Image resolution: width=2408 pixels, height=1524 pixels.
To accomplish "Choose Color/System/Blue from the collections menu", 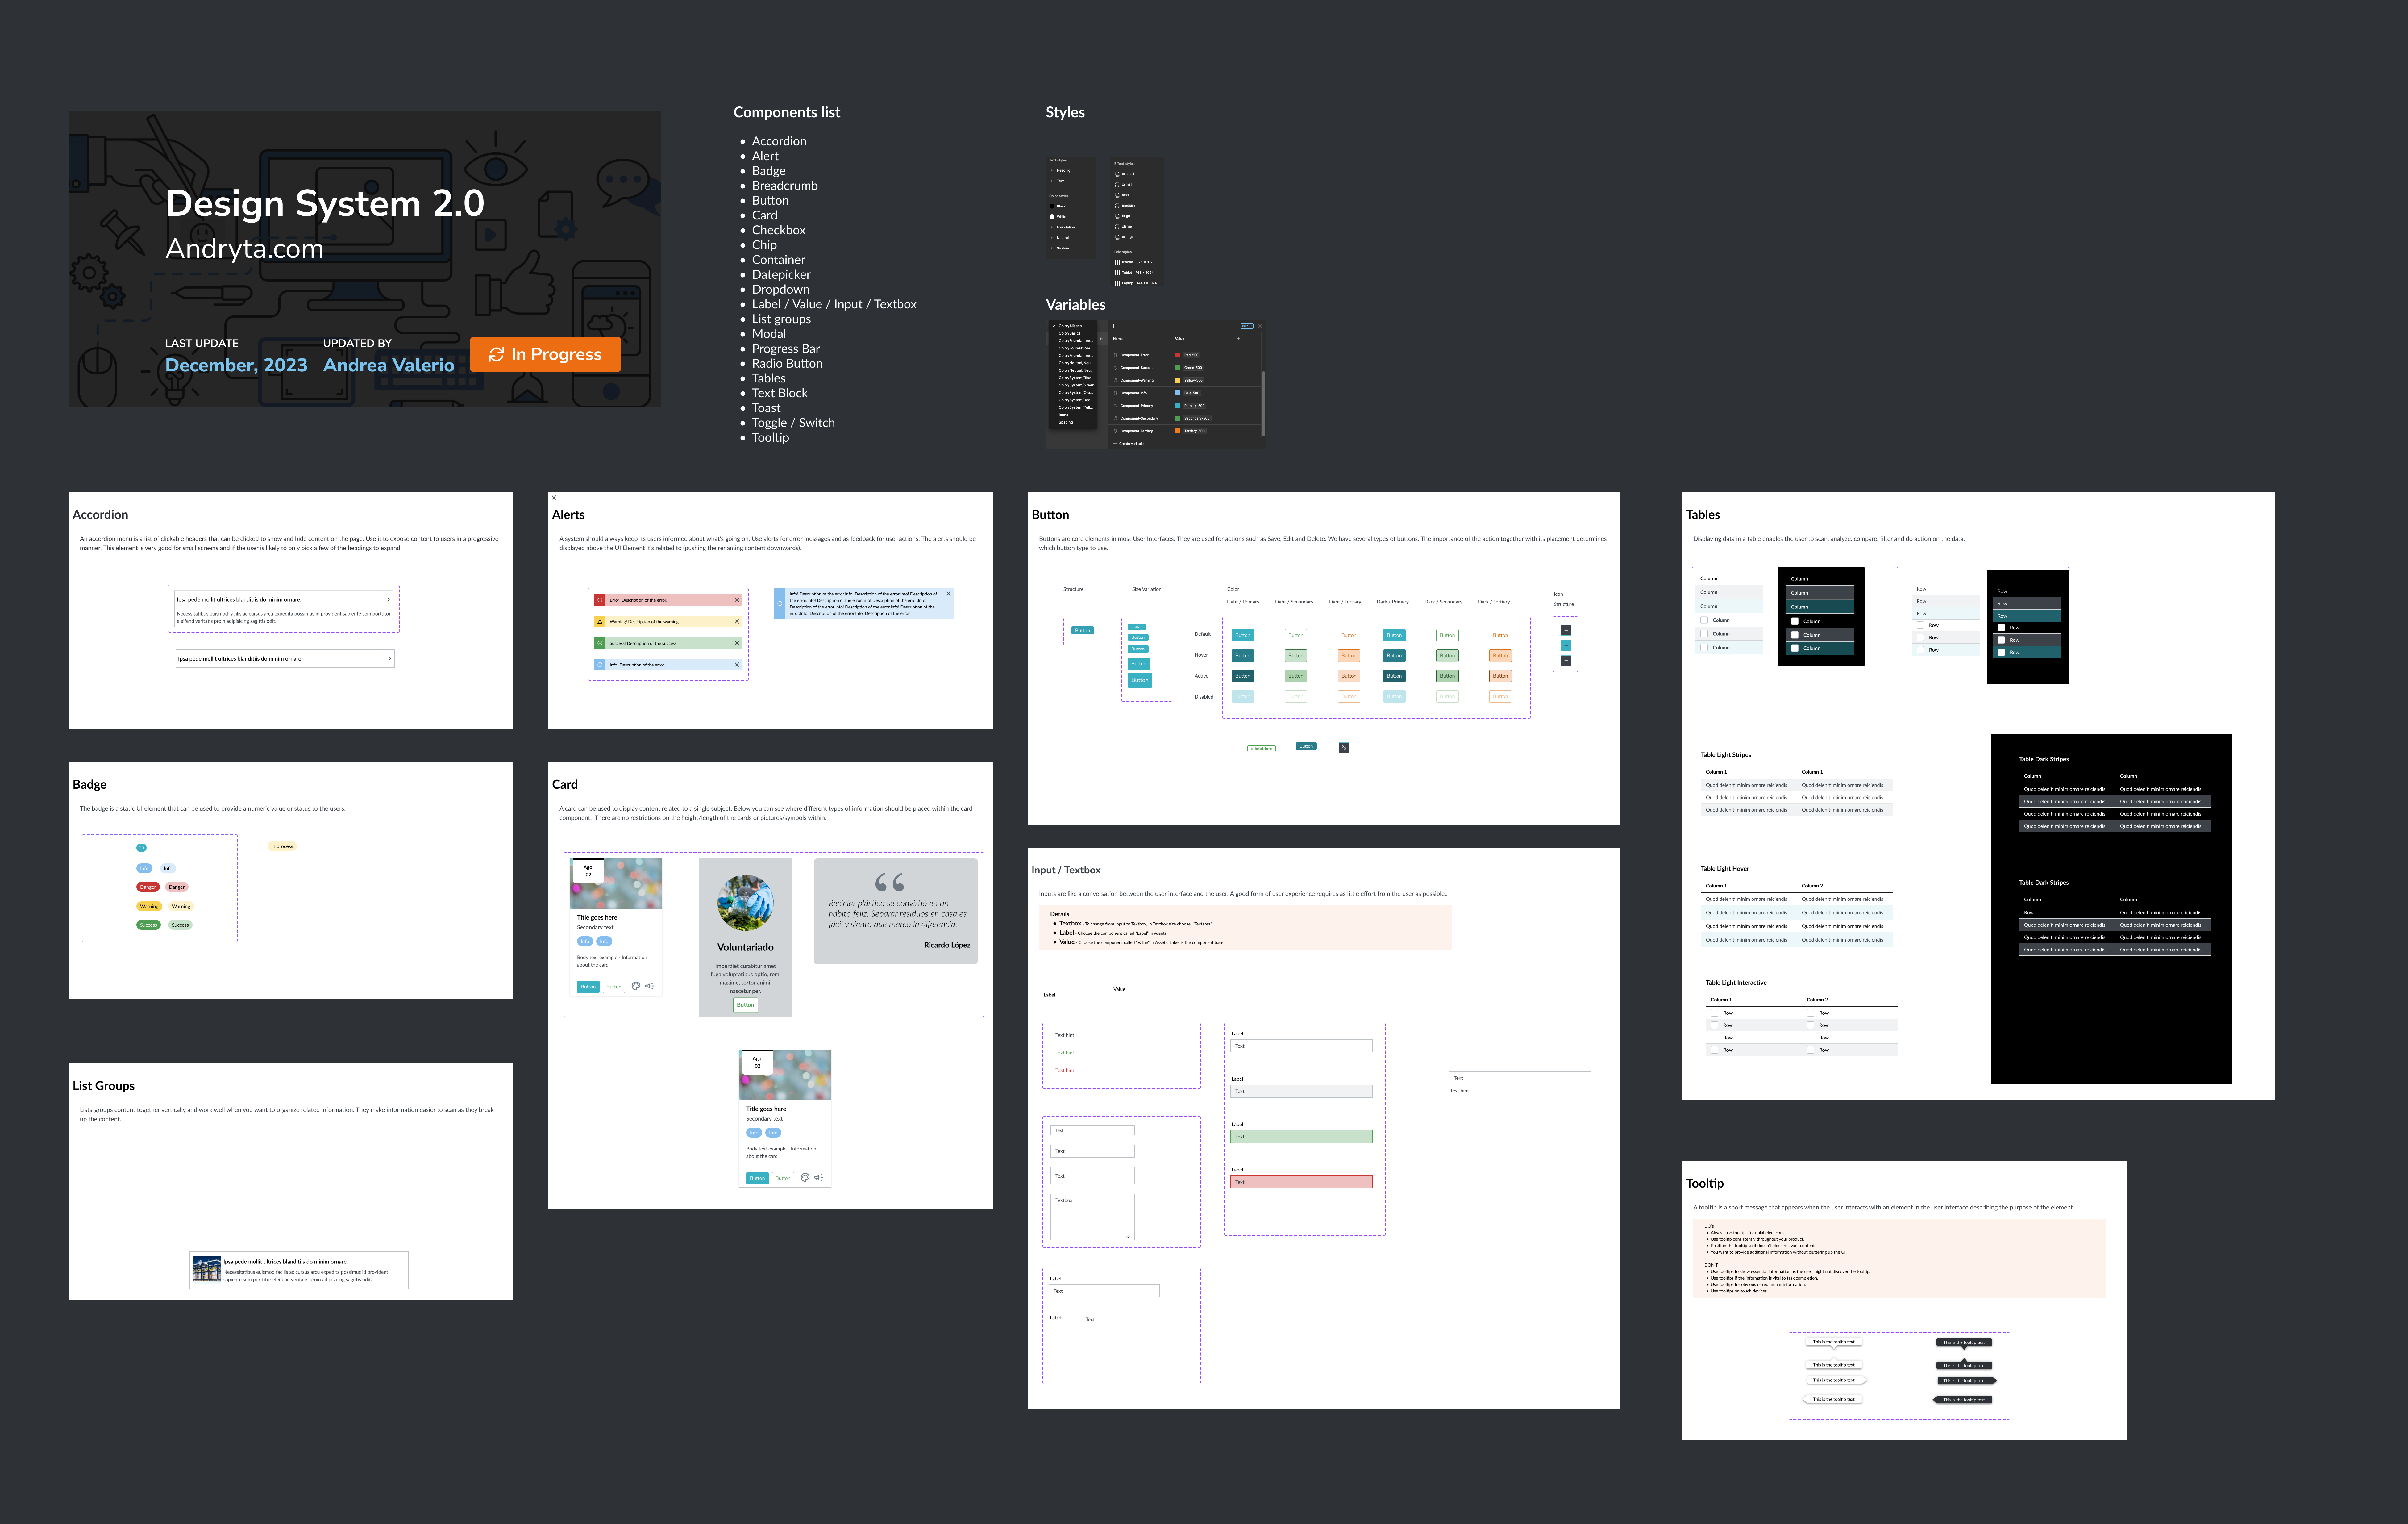I will tap(1075, 378).
